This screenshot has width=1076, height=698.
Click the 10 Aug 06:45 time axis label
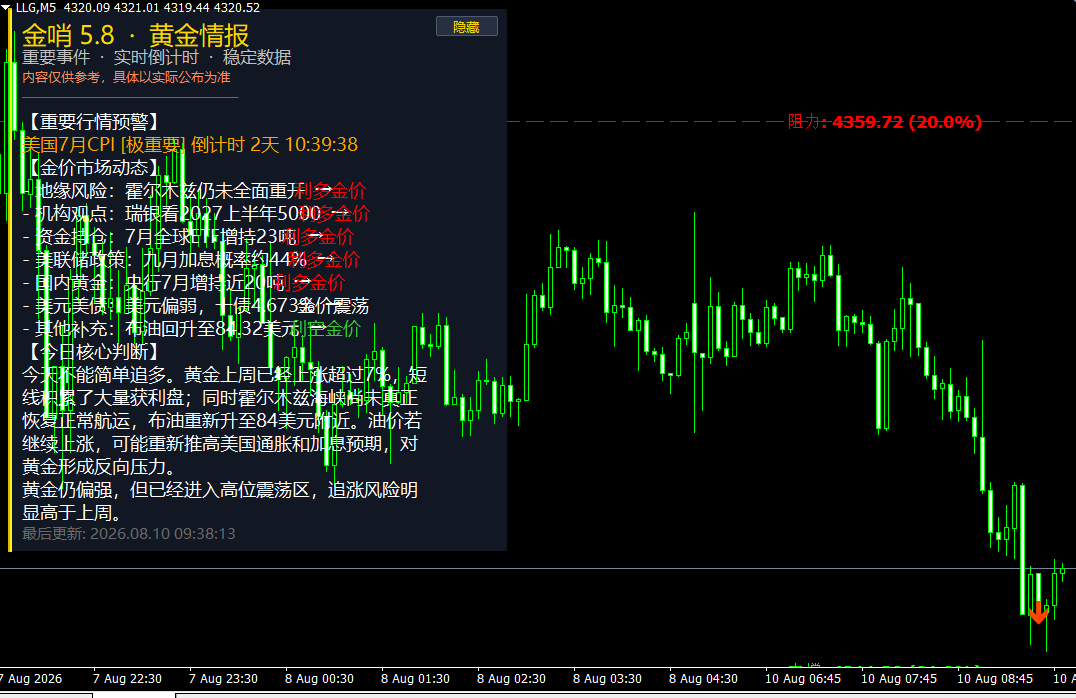(x=804, y=679)
